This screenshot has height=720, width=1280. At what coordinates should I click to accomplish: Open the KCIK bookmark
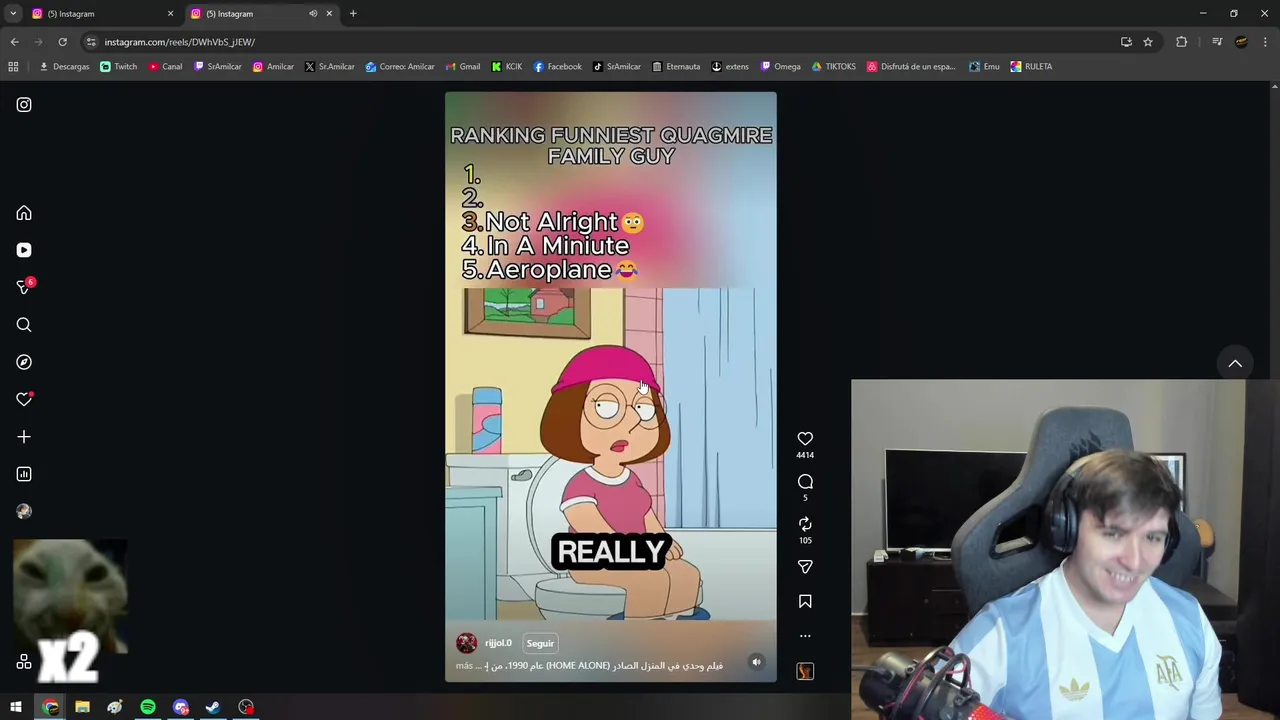(x=506, y=67)
